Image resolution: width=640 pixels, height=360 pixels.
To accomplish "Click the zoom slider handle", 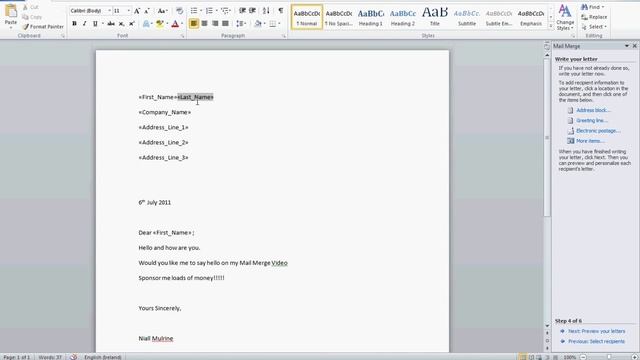I will coord(609,357).
